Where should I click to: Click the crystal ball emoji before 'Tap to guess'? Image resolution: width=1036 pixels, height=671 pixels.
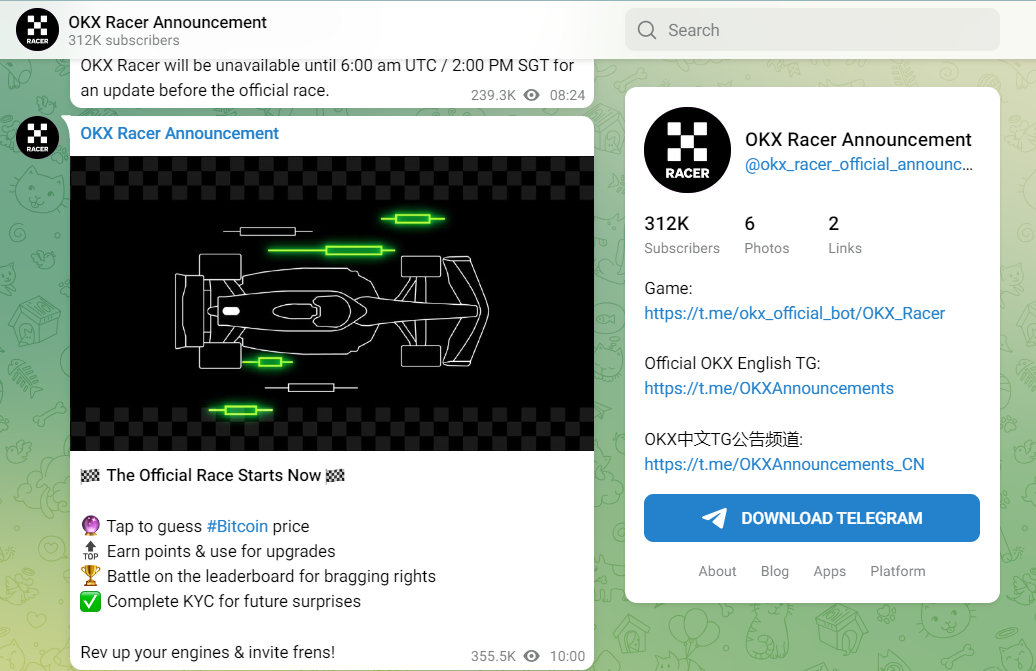point(91,526)
